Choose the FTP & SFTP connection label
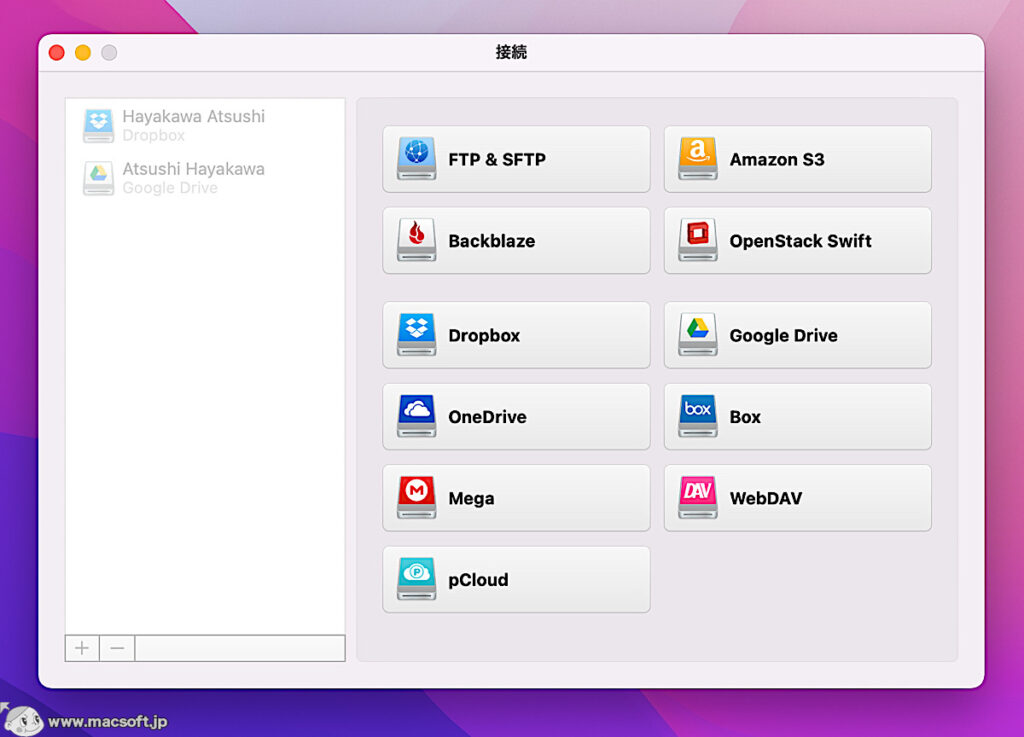 [497, 160]
